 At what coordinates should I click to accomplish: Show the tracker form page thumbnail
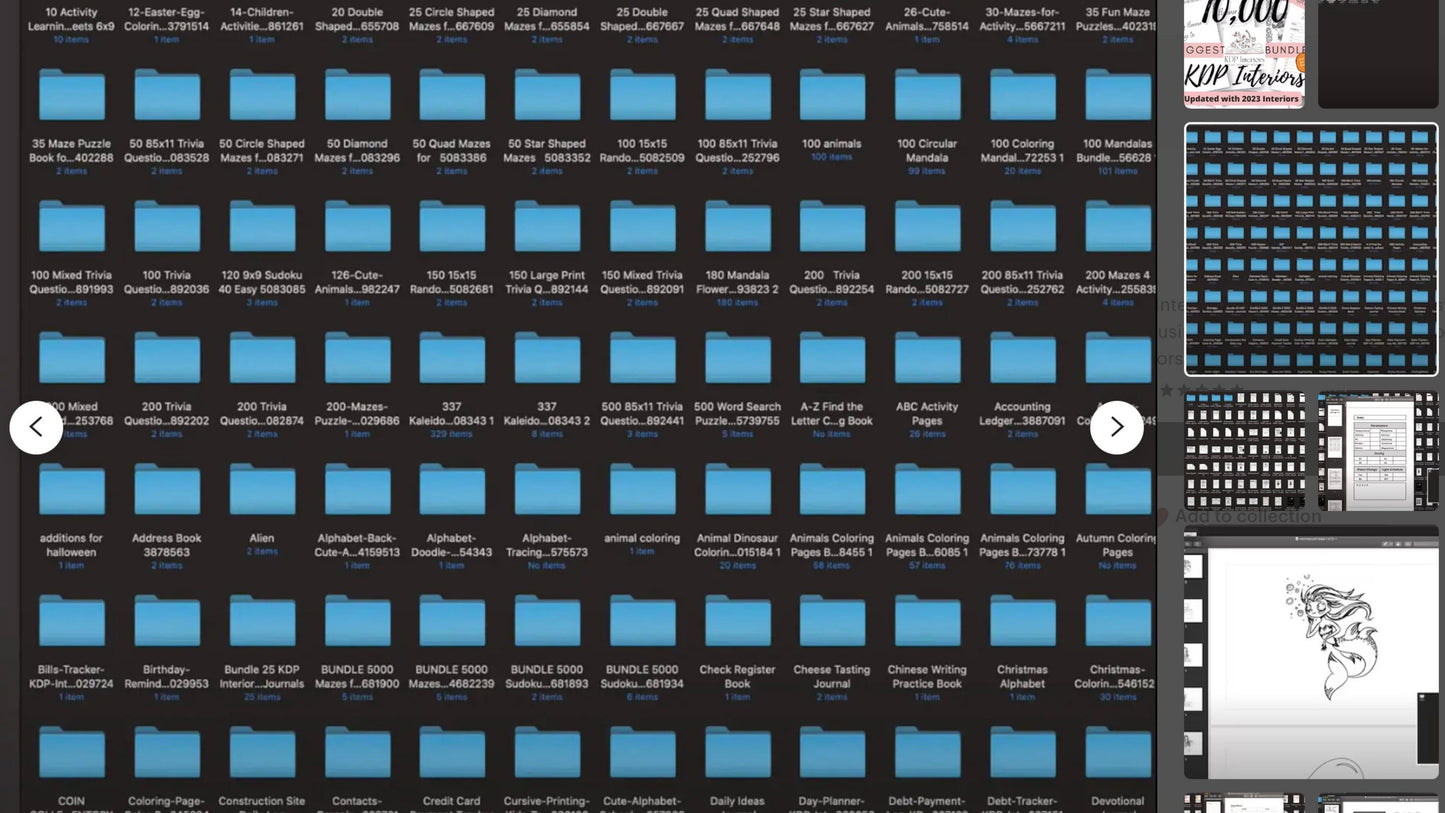[x=1377, y=450]
